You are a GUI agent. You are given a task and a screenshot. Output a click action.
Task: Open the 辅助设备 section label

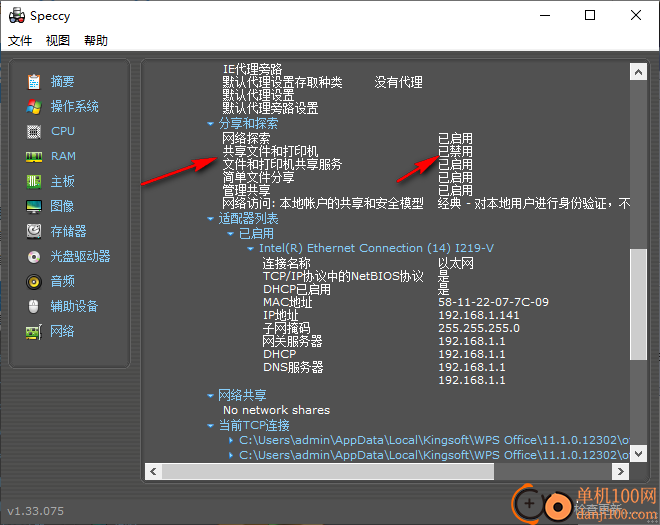click(x=75, y=306)
